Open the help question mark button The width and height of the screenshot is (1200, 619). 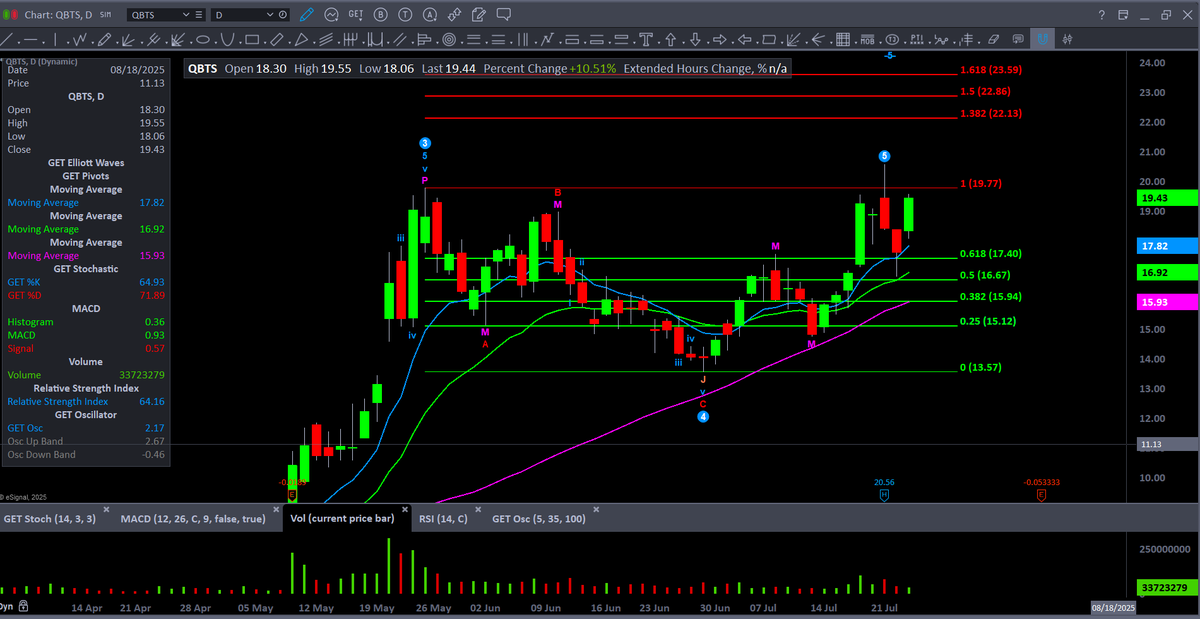[1101, 15]
